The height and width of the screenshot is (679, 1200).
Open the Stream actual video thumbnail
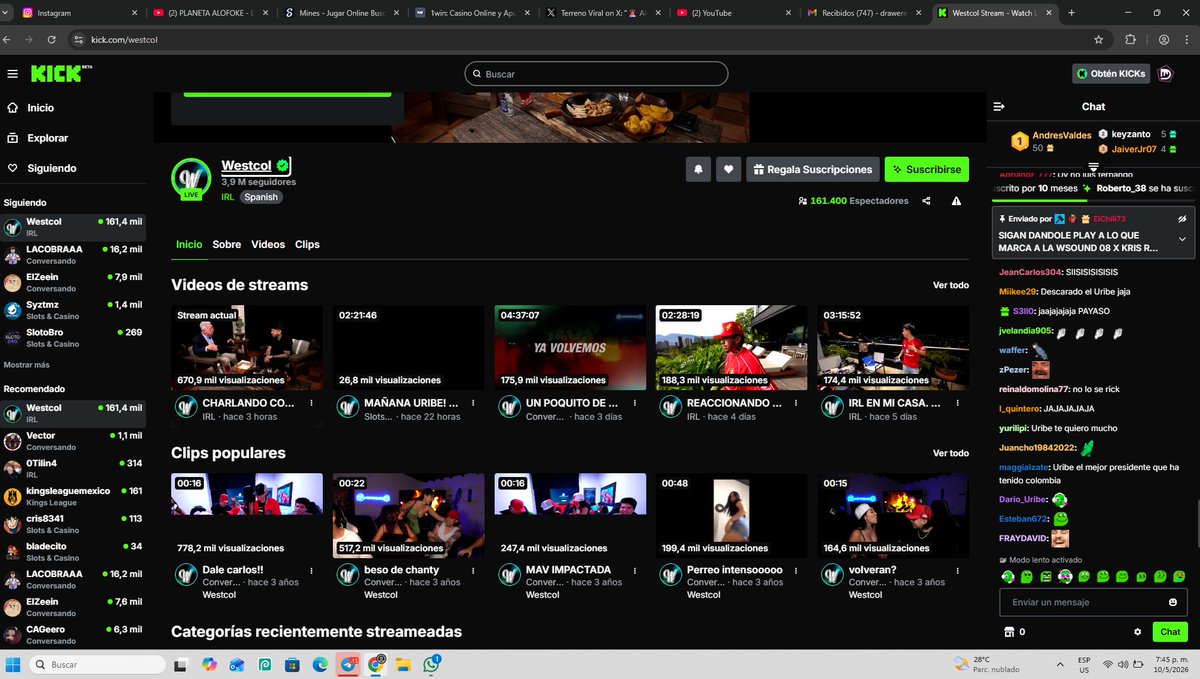click(x=247, y=347)
